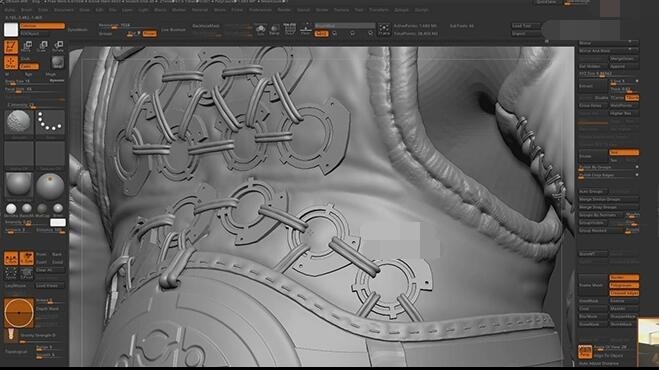This screenshot has height=370, width=659.
Task: Open the right material sphere with orange dot
Action: click(50, 187)
